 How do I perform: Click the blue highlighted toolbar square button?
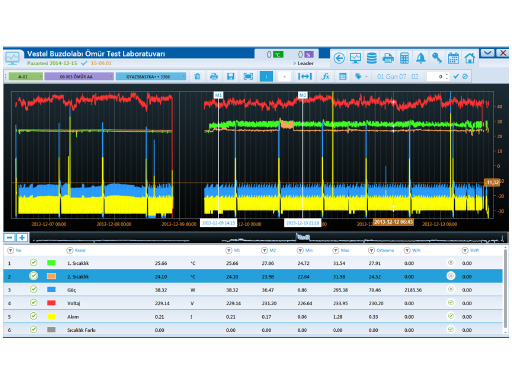[266, 76]
